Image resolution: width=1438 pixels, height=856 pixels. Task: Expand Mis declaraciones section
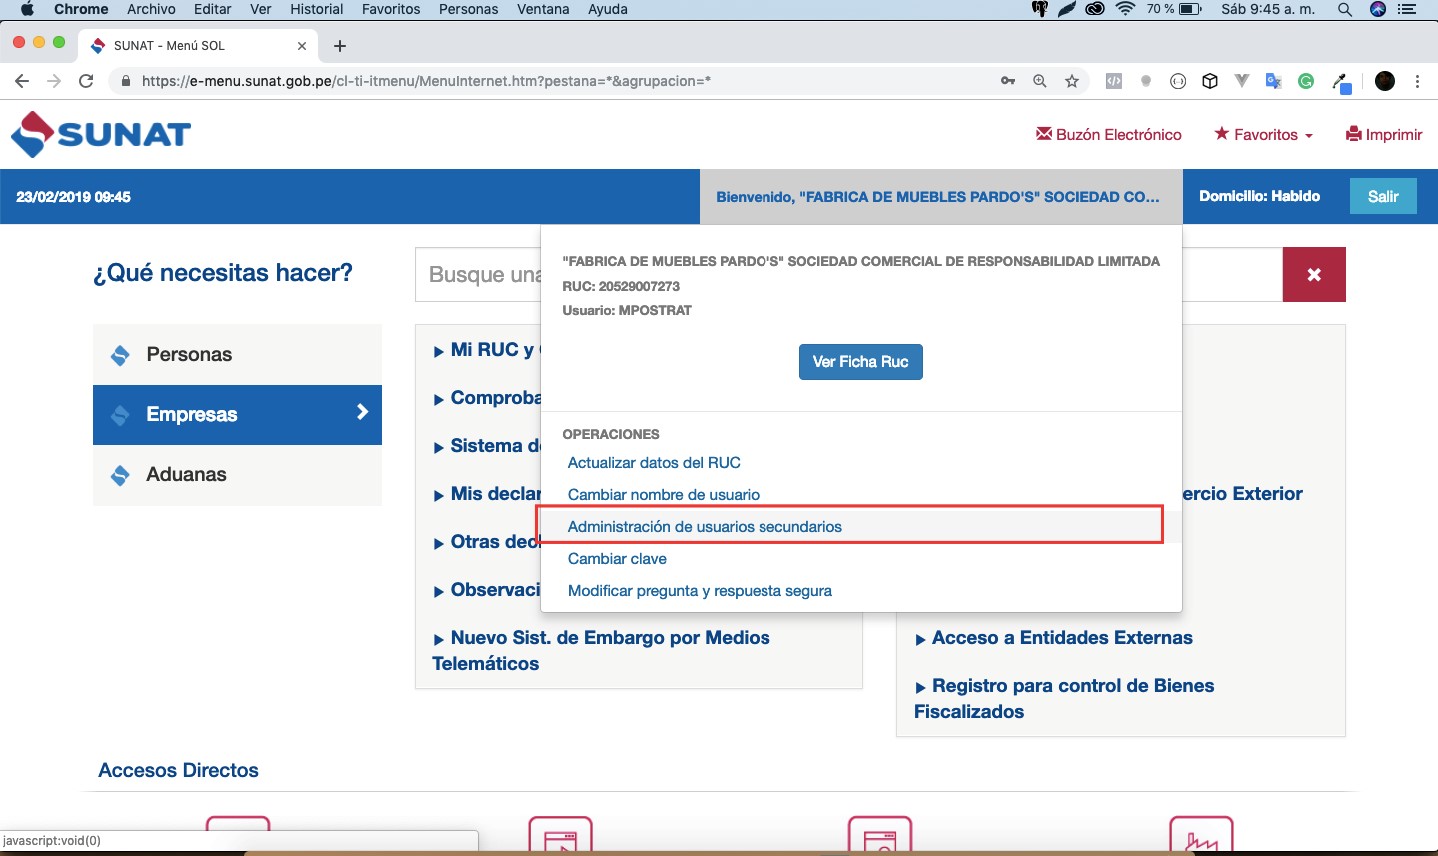(487, 494)
